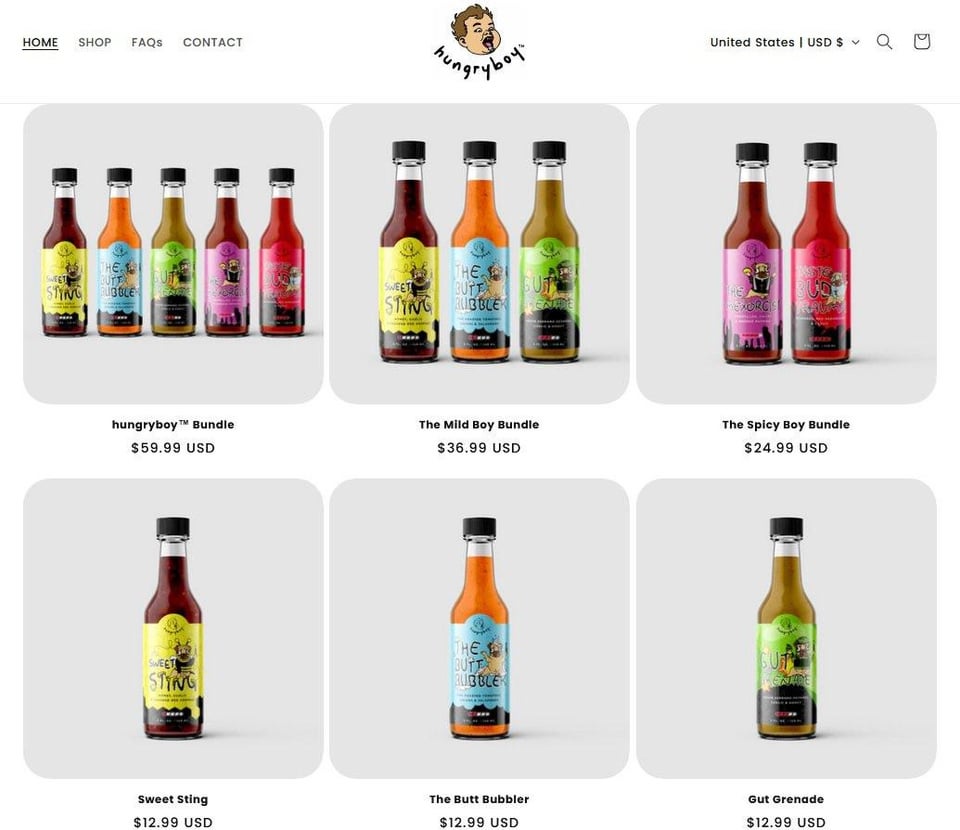Open the FAQs page
The height and width of the screenshot is (830, 960).
click(147, 42)
